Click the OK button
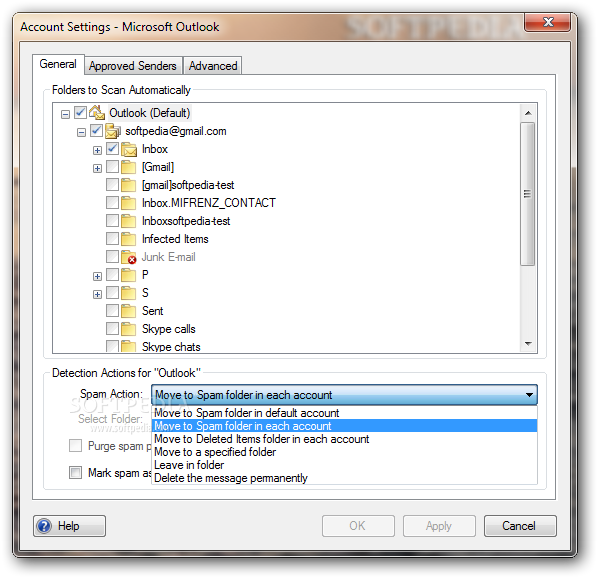Viewport: 598px width, 578px height. click(x=358, y=526)
